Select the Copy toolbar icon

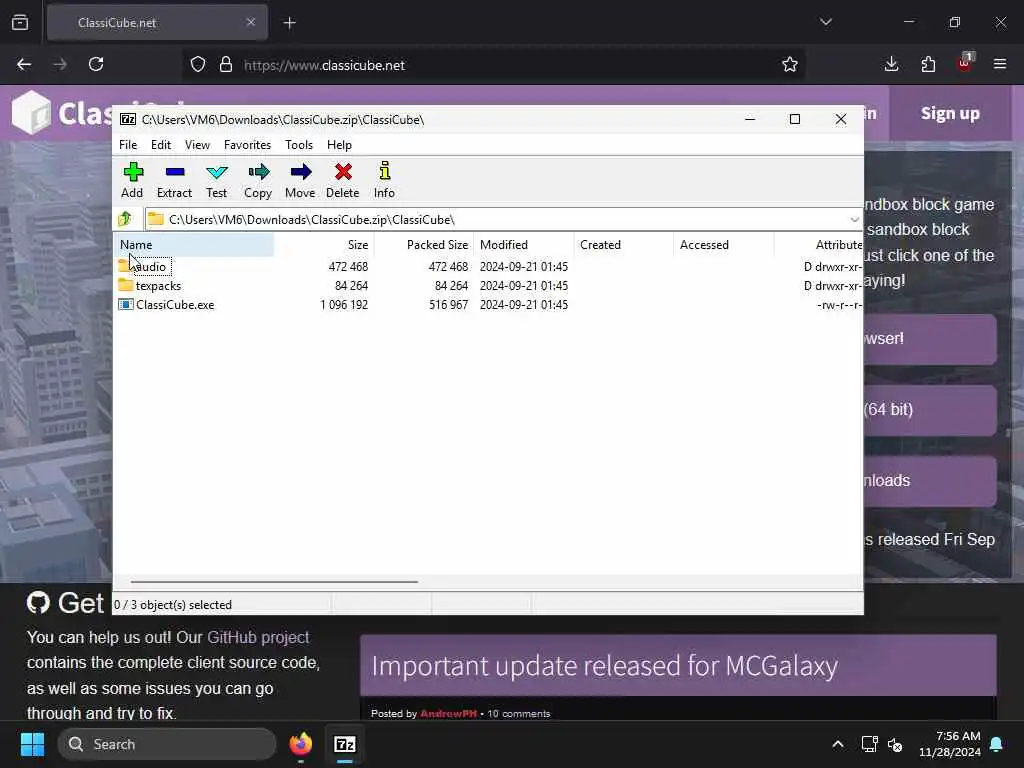[x=258, y=180]
